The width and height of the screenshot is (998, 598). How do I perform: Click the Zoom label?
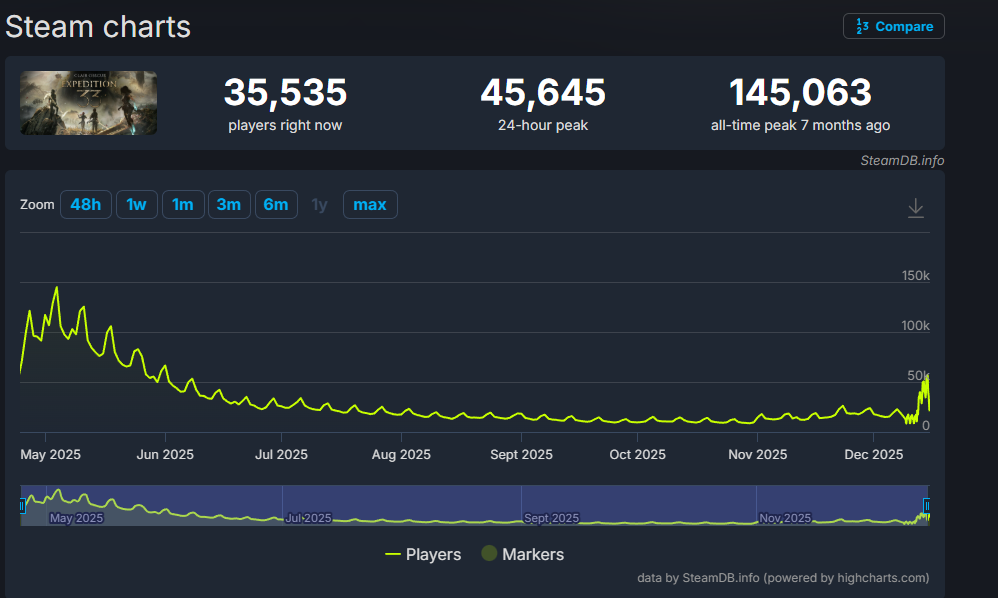coord(37,204)
